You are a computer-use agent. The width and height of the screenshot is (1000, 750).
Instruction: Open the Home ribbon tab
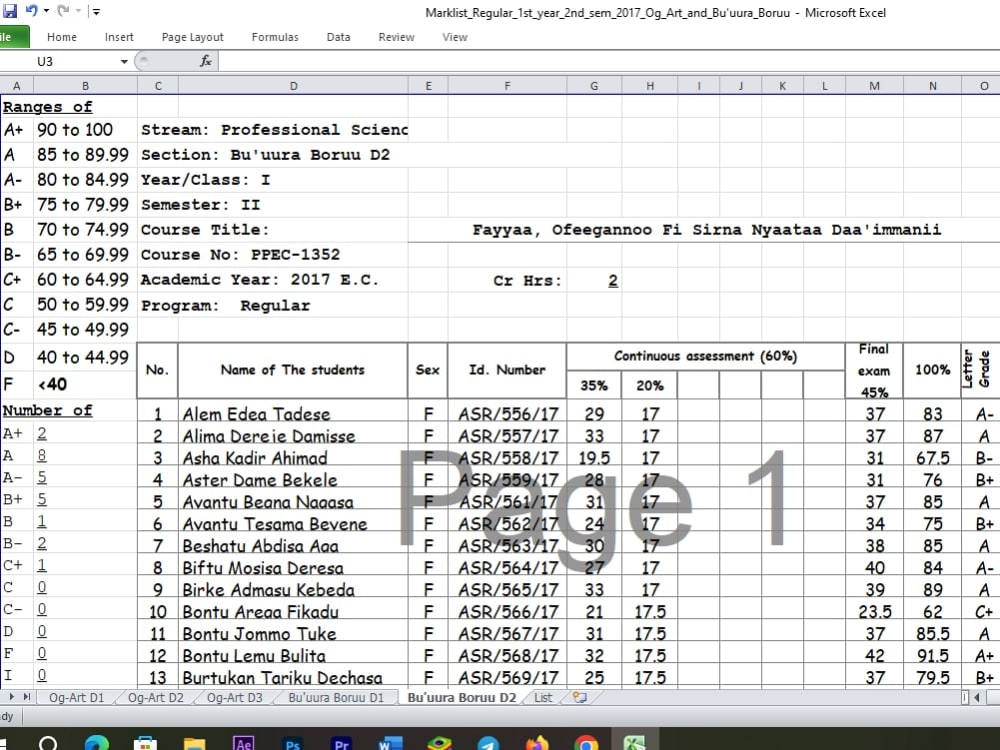click(x=62, y=37)
